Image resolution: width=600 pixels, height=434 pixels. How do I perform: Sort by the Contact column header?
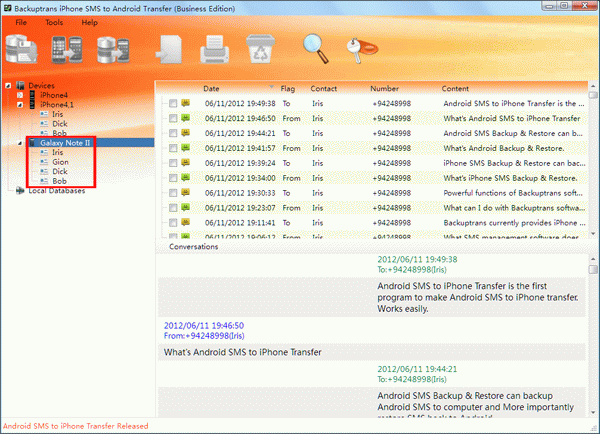323,88
